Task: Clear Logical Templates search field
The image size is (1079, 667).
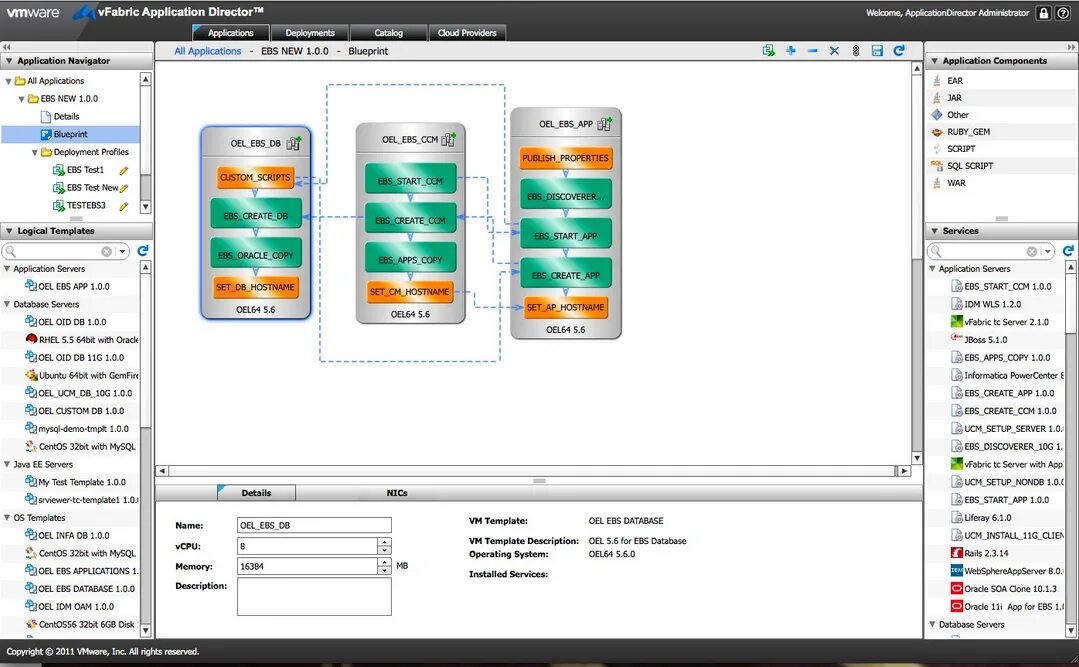Action: click(x=106, y=252)
